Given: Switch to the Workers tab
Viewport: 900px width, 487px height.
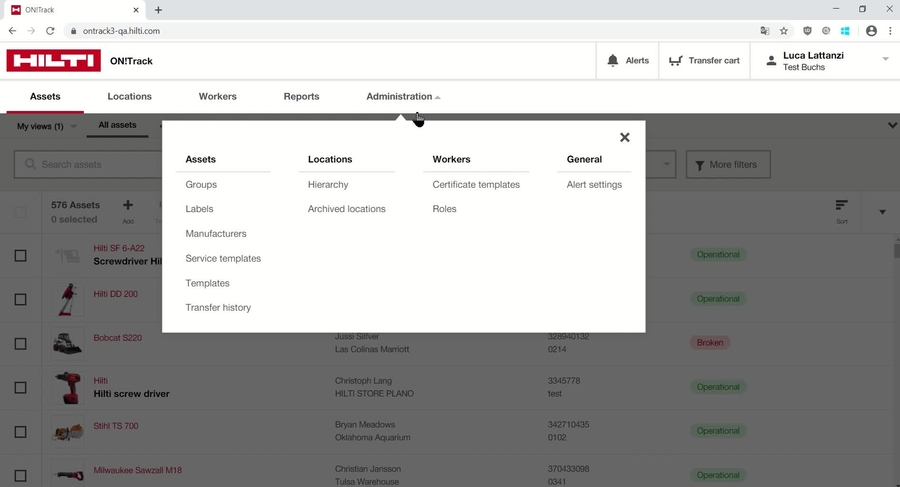Looking at the screenshot, I should pos(218,96).
